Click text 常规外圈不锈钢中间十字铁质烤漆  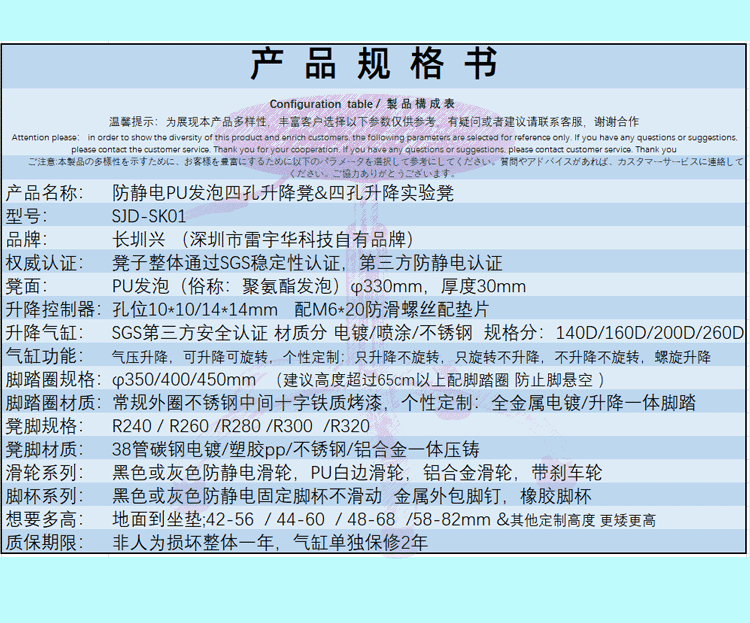[x=247, y=403]
